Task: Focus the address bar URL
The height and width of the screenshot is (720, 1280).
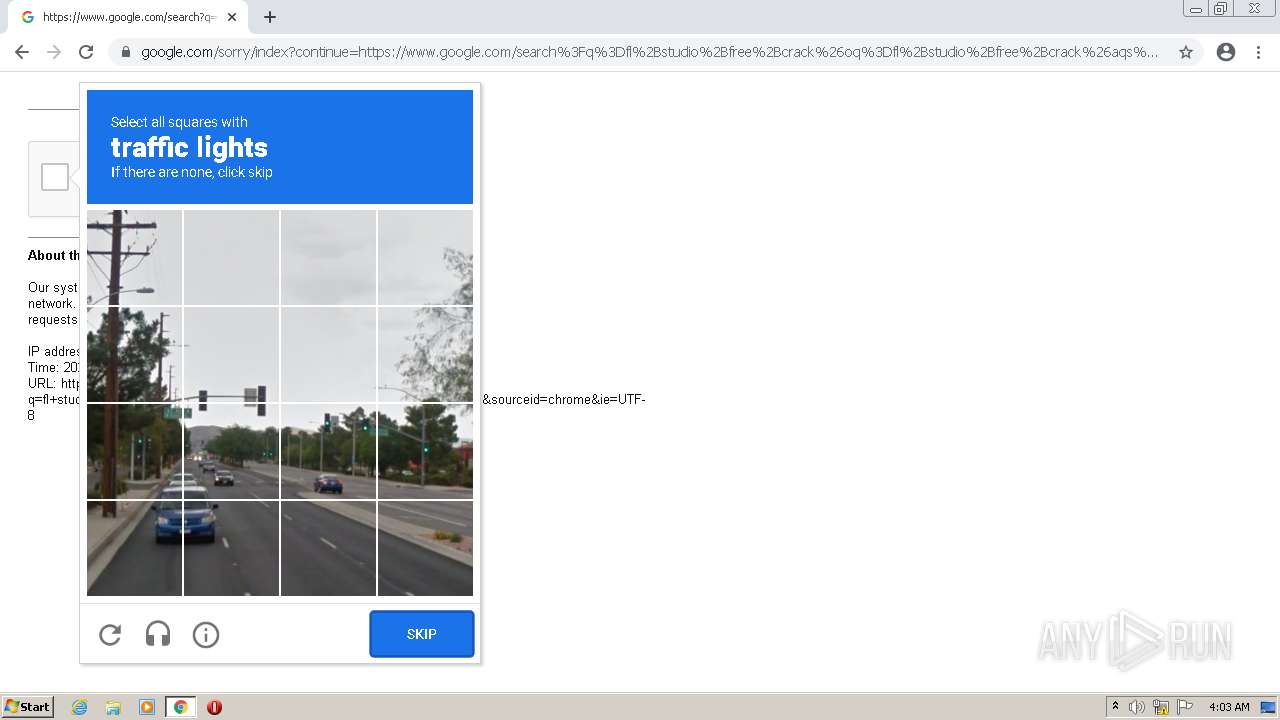Action: 650,52
